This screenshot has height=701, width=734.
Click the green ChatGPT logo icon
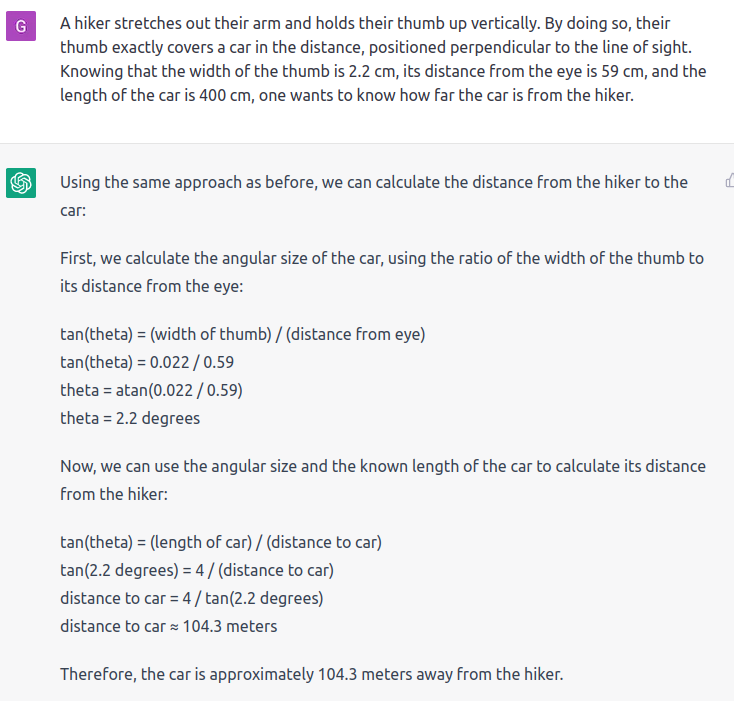point(21,183)
